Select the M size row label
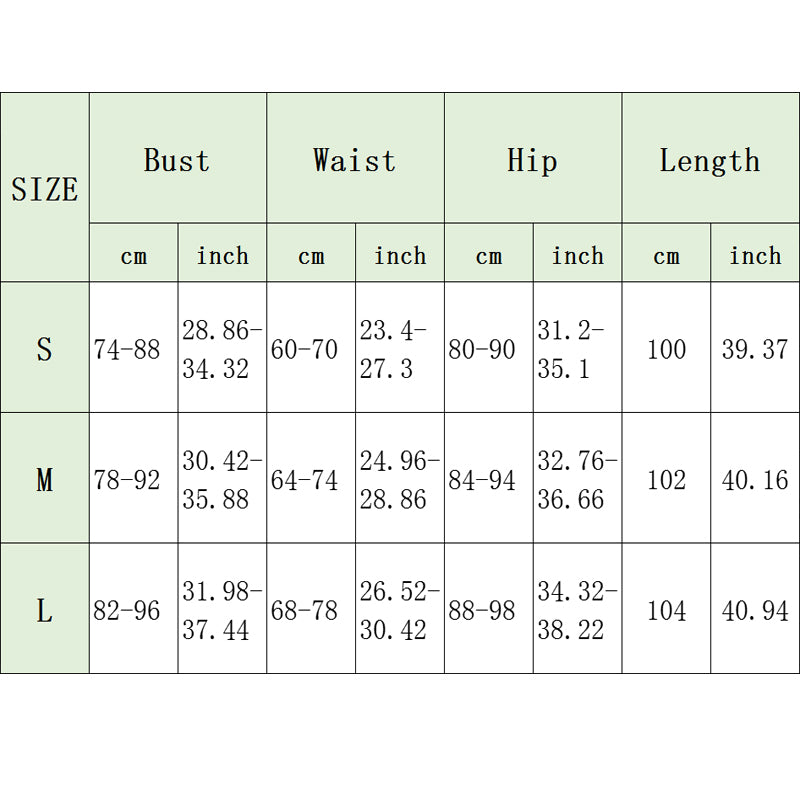Viewport: 800px width, 800px height. click(45, 480)
